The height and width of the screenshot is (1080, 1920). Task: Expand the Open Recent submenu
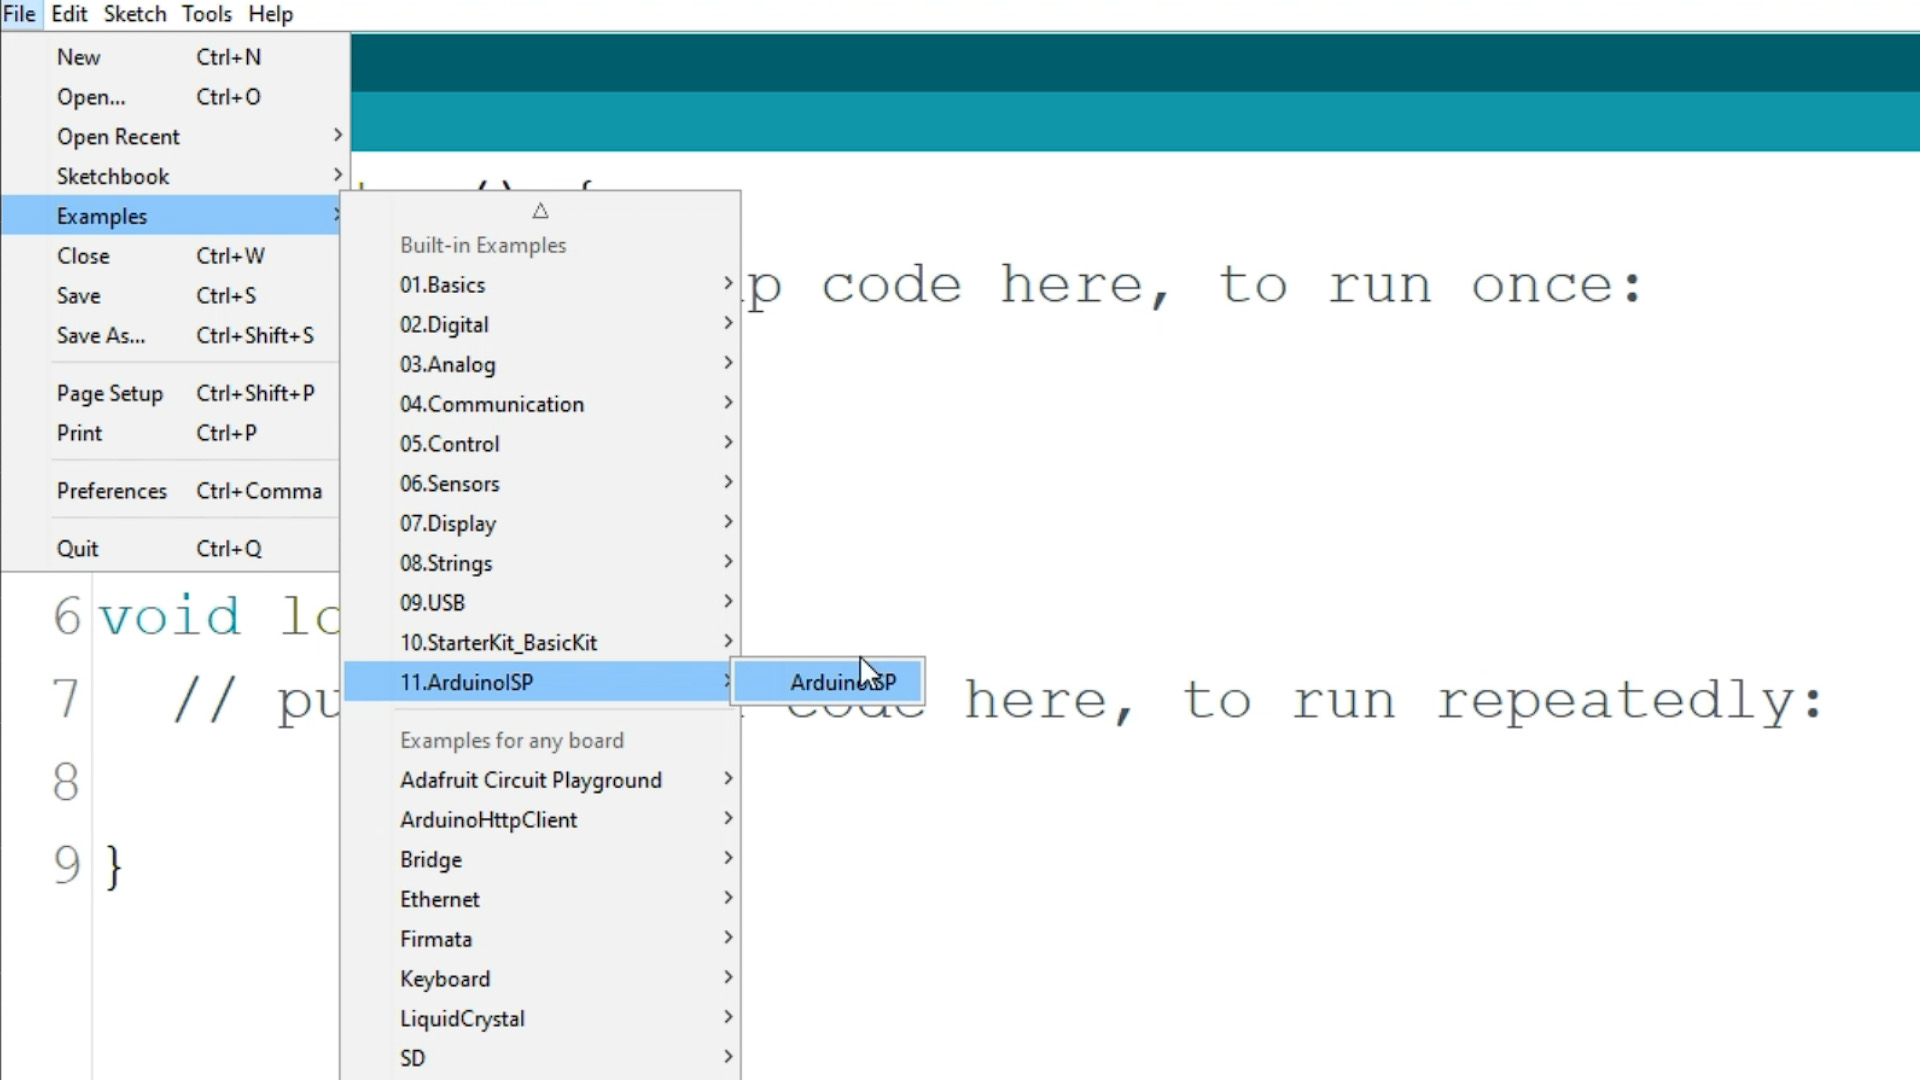(x=175, y=137)
